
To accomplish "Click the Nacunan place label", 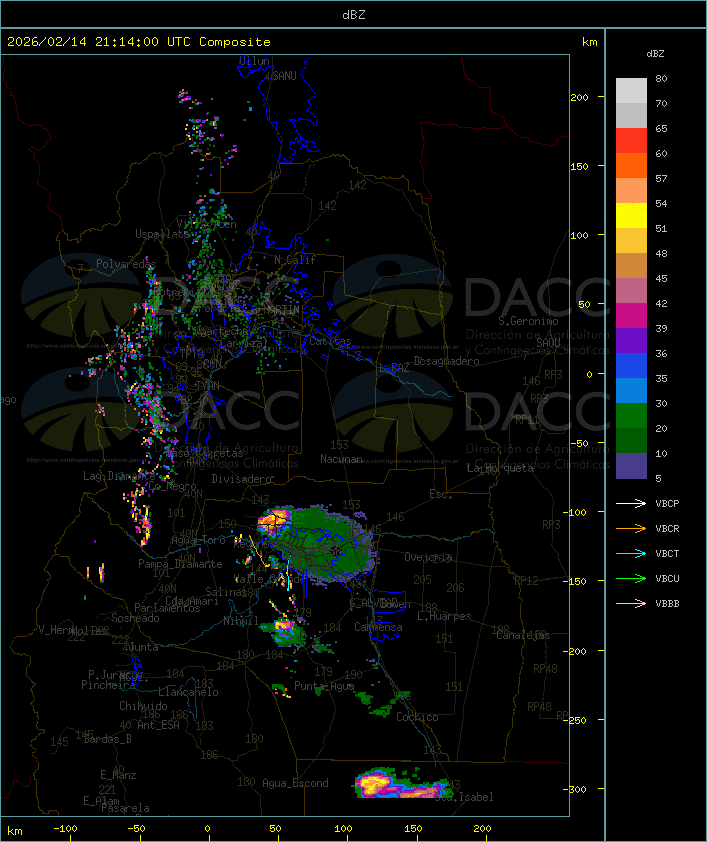I will click(x=341, y=459).
